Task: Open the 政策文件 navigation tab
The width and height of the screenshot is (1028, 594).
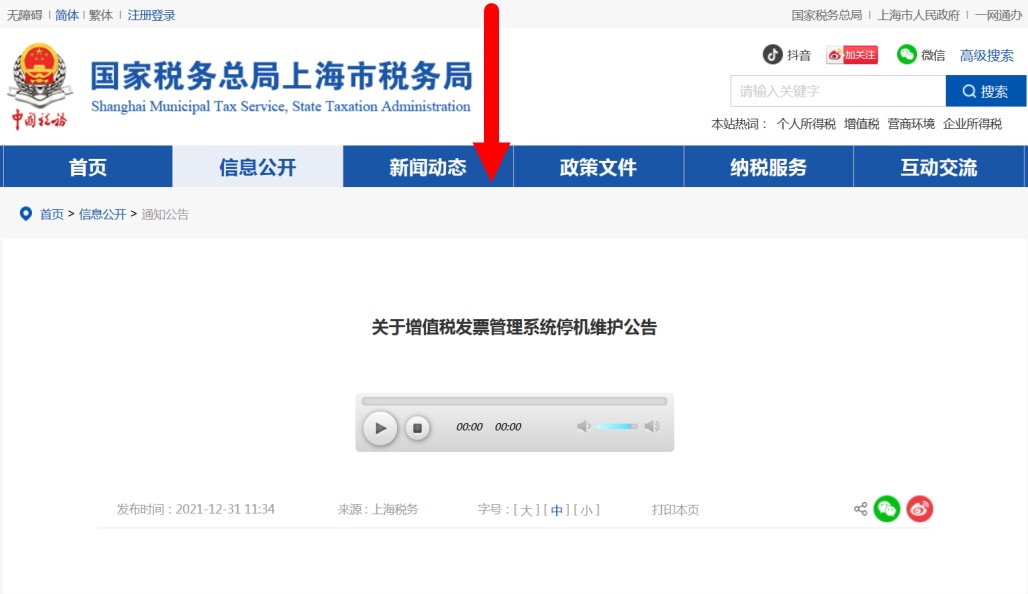Action: click(x=598, y=167)
